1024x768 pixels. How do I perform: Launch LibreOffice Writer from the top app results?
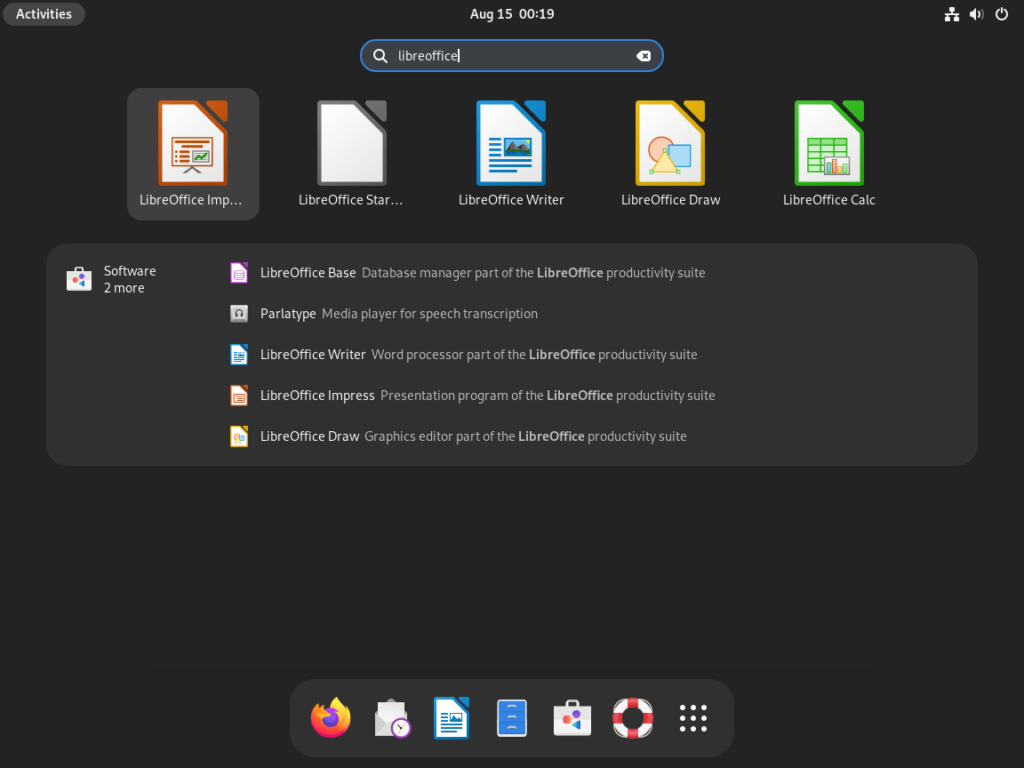click(x=511, y=154)
